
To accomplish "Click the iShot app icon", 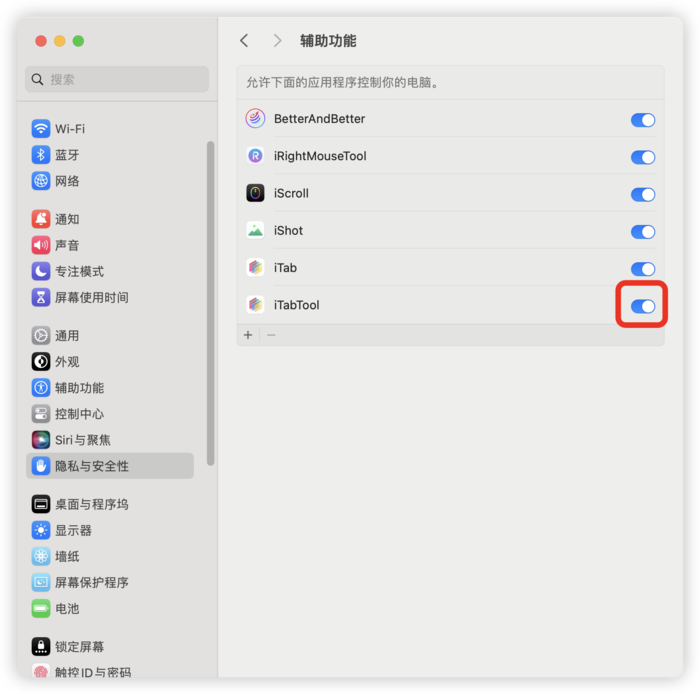I will (255, 230).
